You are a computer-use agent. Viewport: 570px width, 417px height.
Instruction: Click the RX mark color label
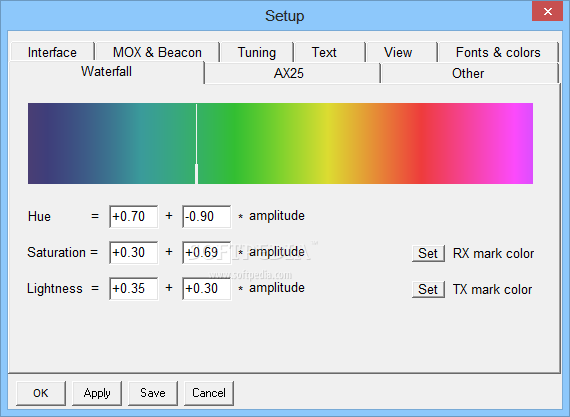tap(493, 253)
